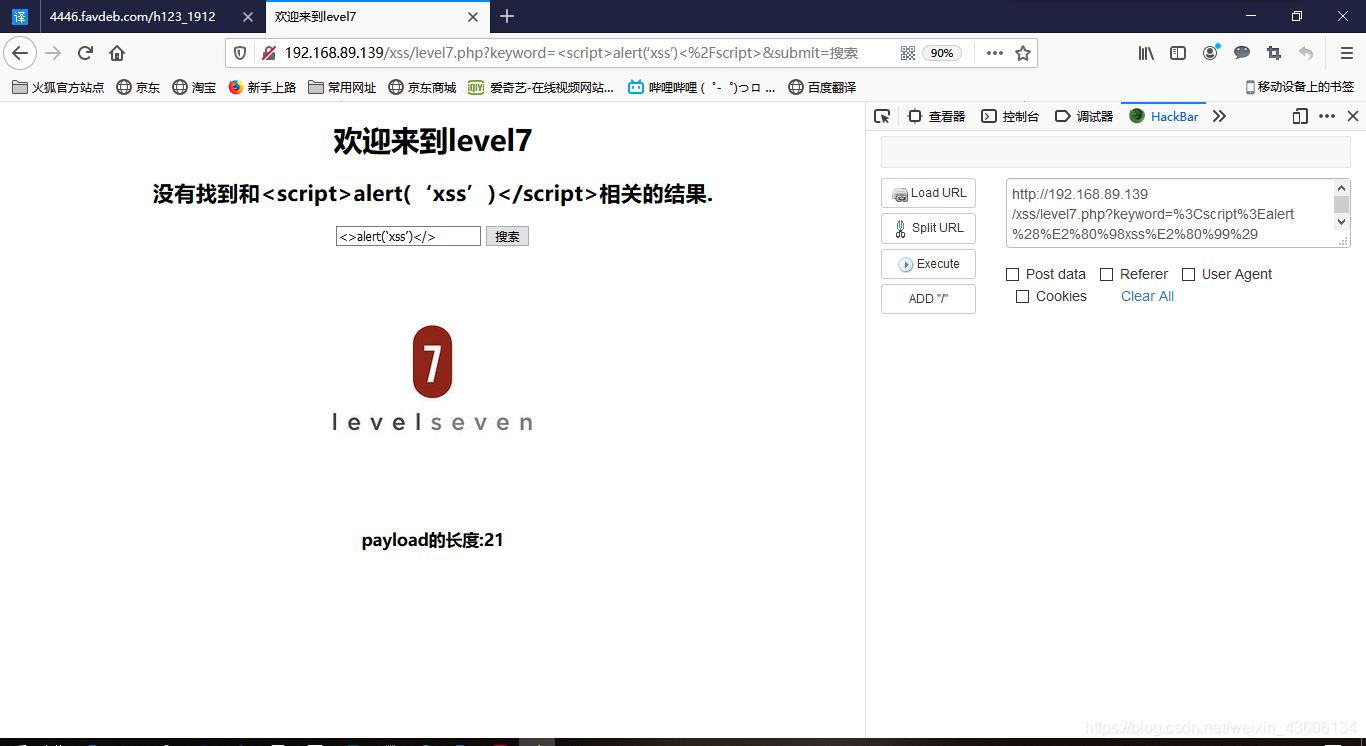Viewport: 1366px width, 746px height.
Task: Open the DevTools meatball options menu
Action: pos(1326,116)
